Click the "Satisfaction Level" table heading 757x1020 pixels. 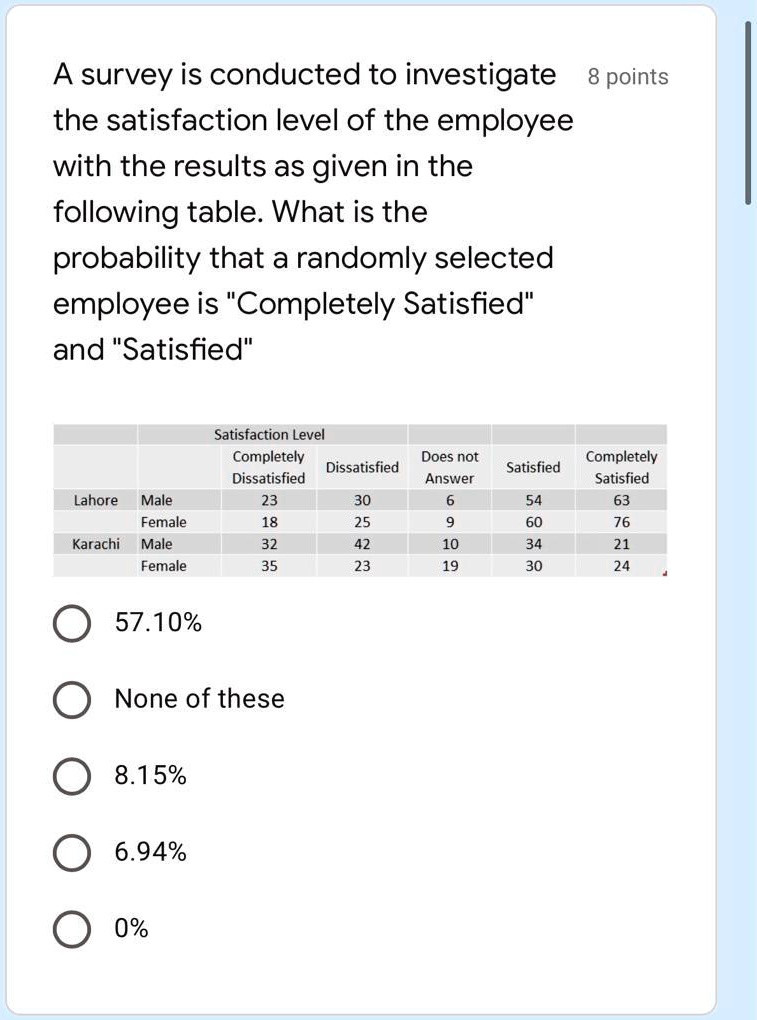tap(269, 434)
